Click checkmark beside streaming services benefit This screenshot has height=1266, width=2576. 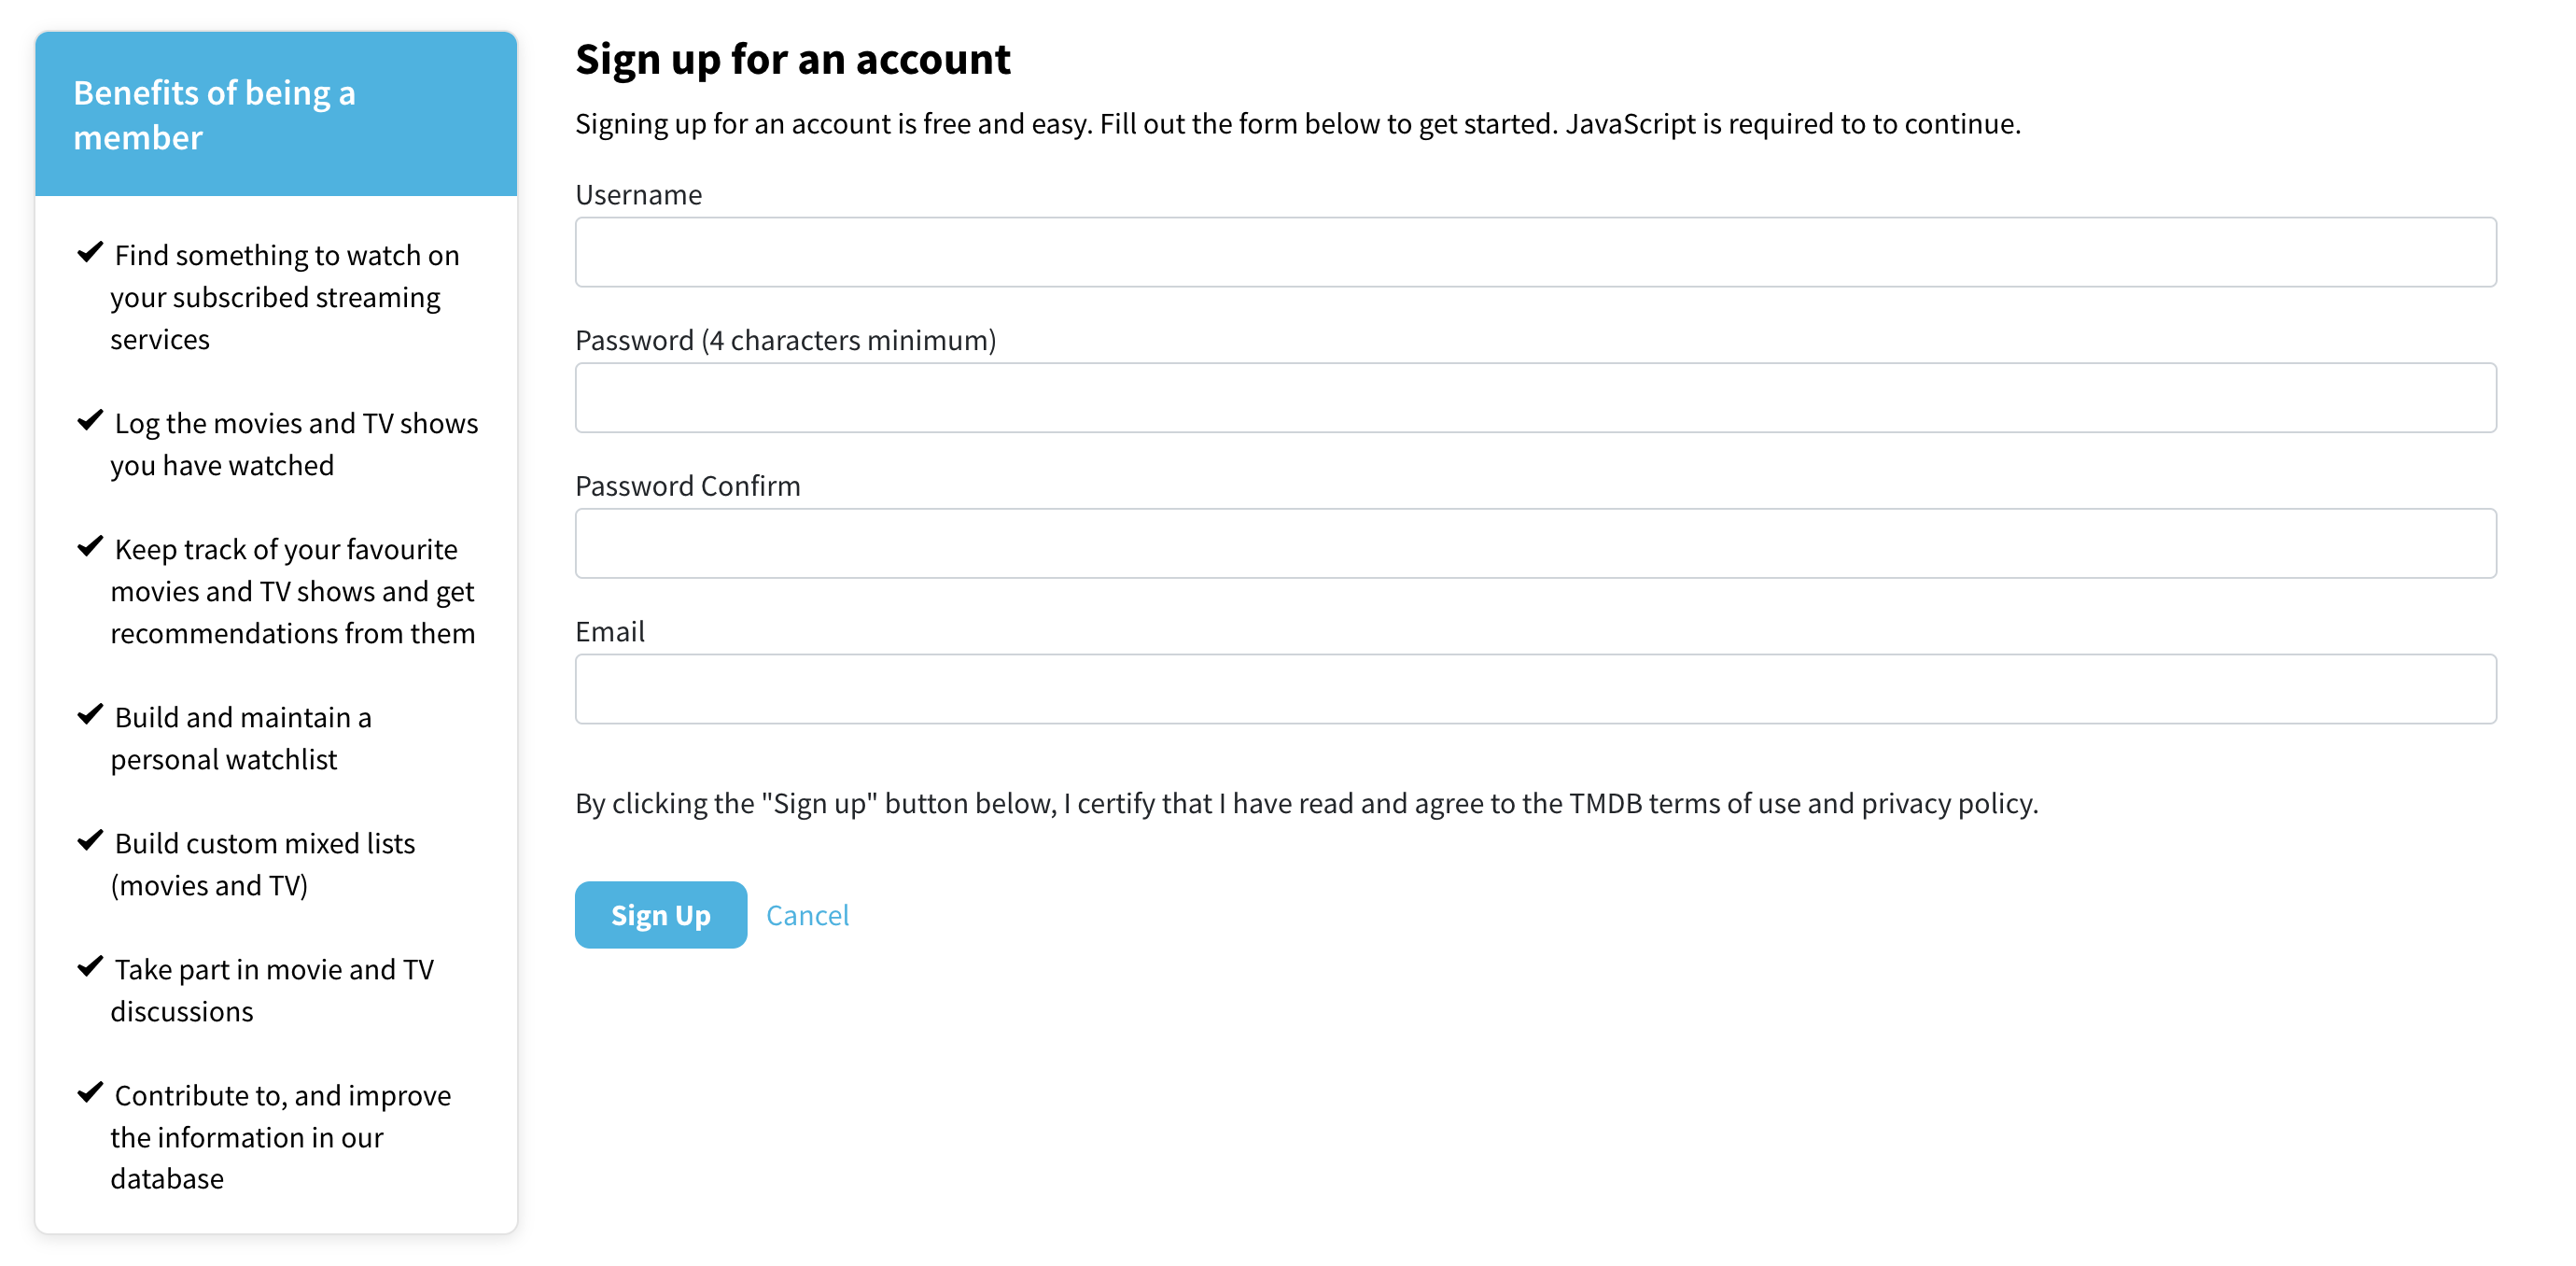point(90,252)
